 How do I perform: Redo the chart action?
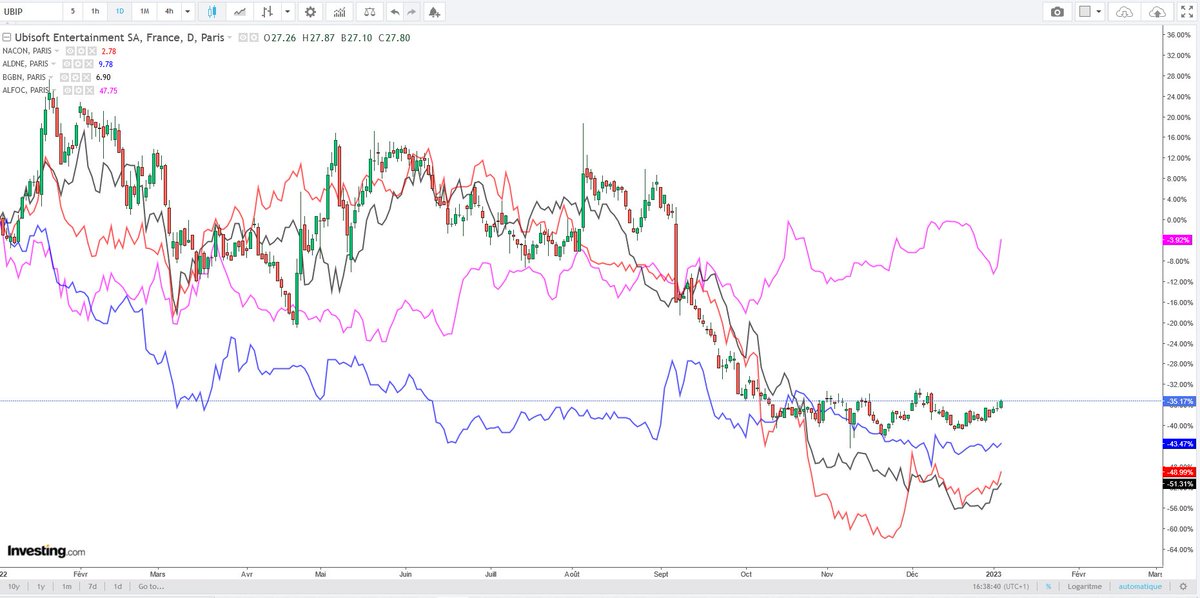click(411, 12)
